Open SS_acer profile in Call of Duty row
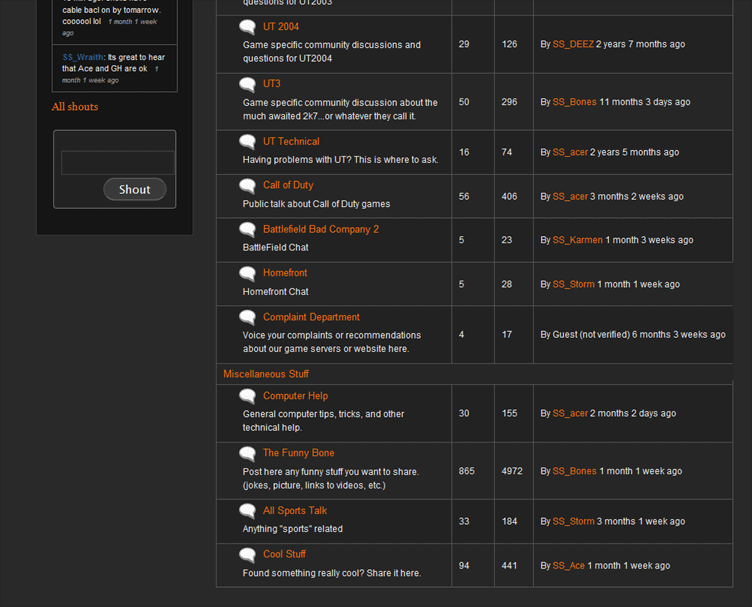The image size is (752, 607). pyautogui.click(x=570, y=197)
